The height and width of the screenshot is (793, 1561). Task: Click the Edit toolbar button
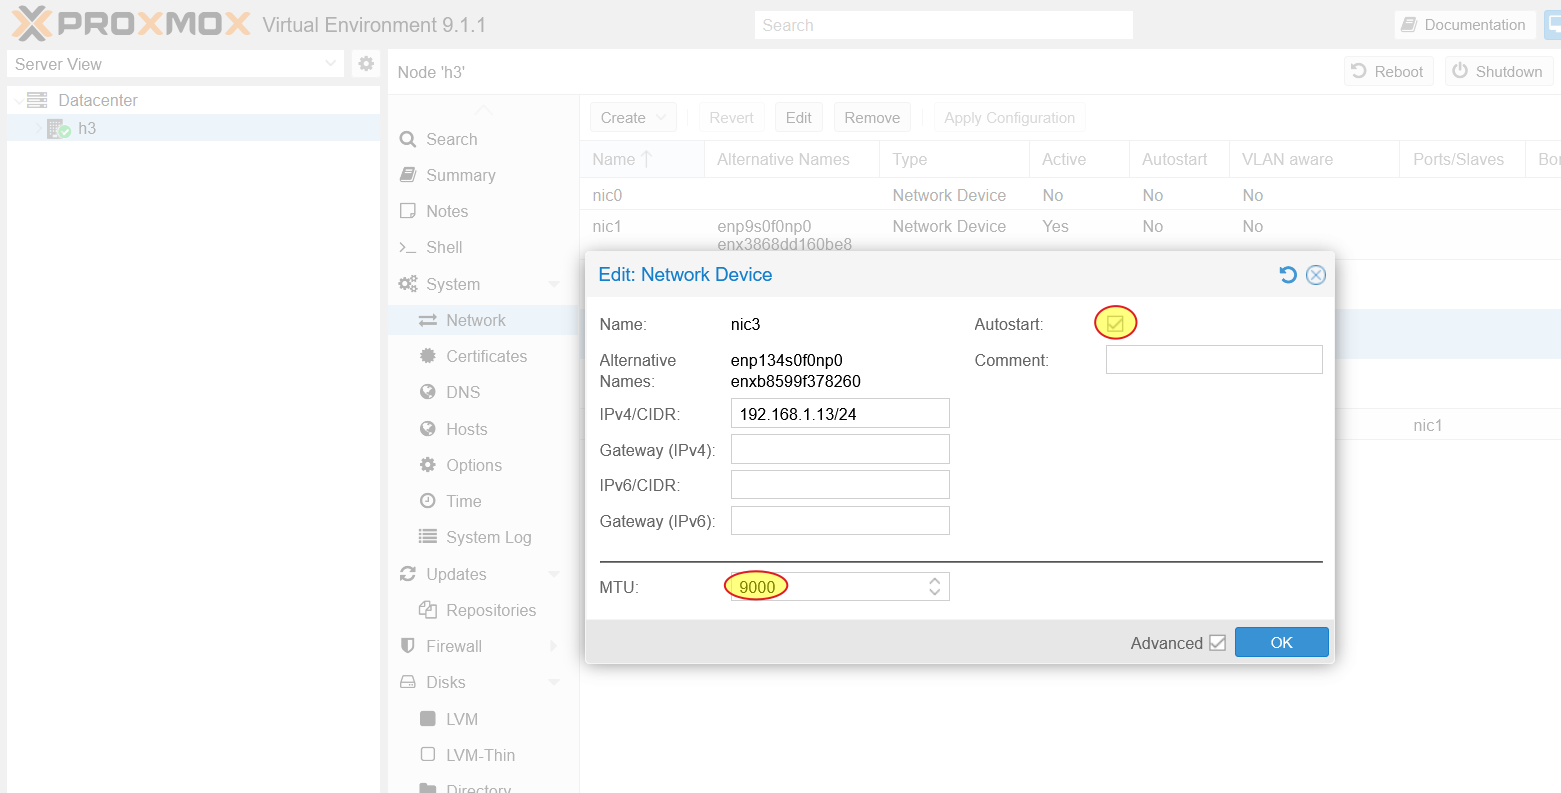(x=799, y=118)
